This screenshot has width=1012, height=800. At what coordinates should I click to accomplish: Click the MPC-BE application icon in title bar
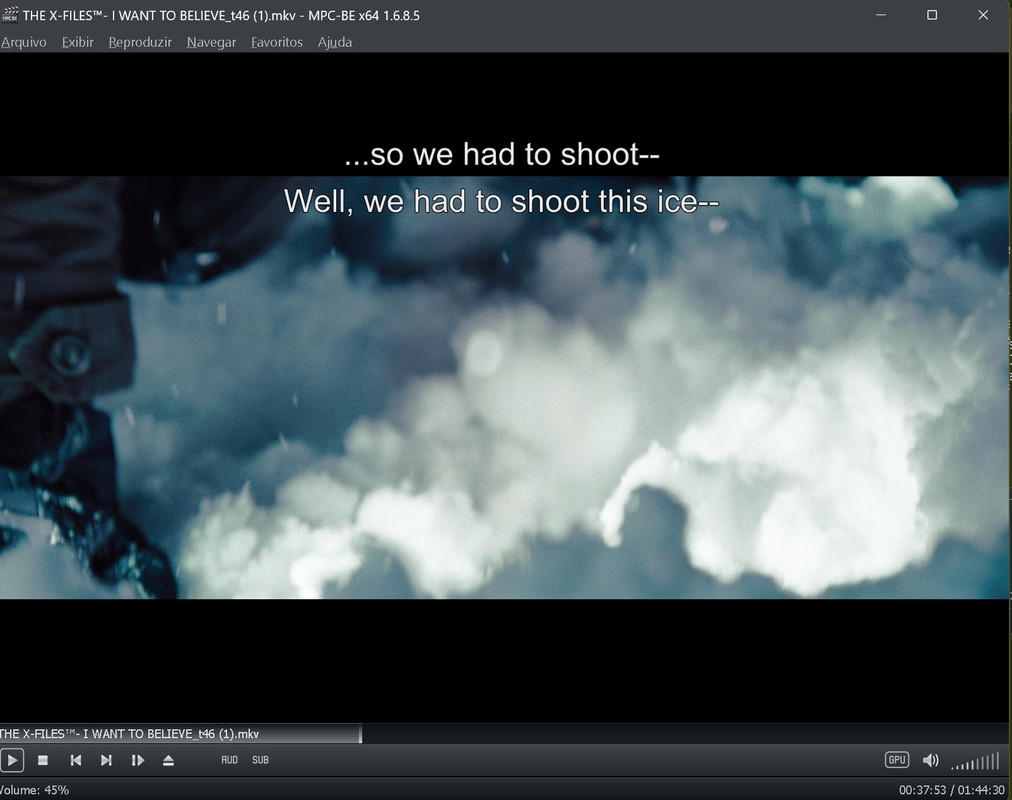tap(10, 15)
